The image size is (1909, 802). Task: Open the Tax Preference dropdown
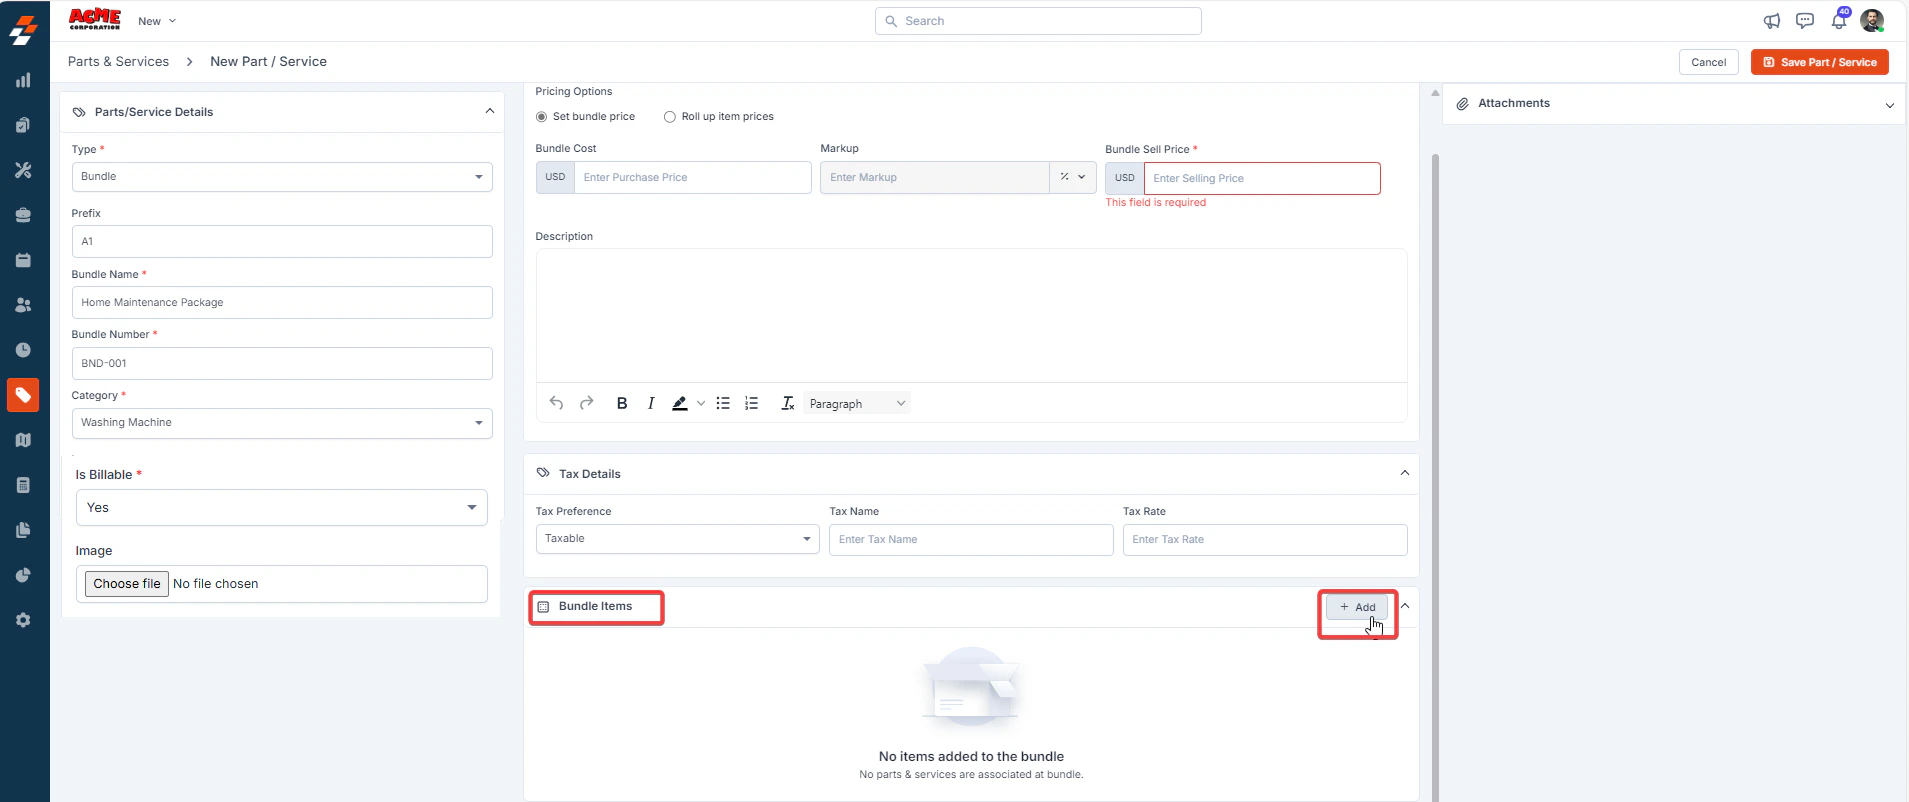[678, 539]
